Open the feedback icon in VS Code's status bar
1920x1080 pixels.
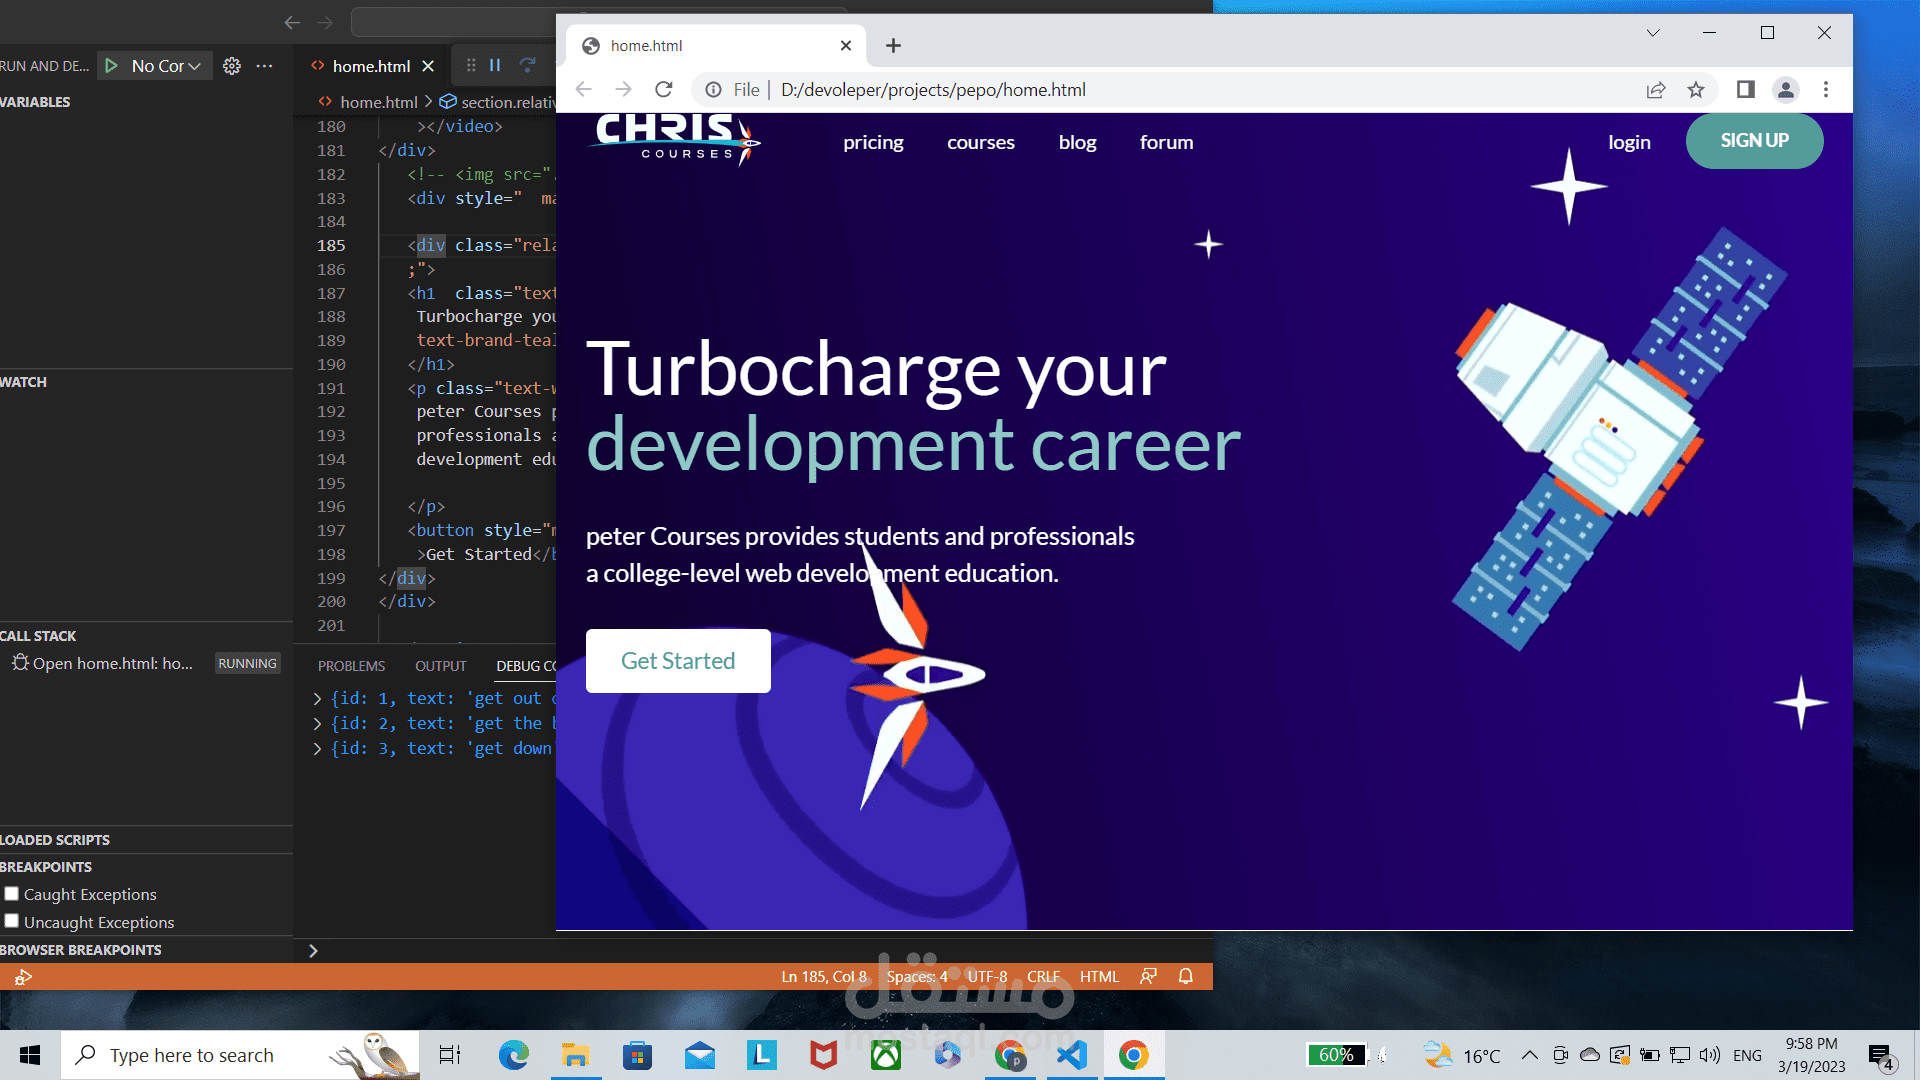pyautogui.click(x=1148, y=976)
